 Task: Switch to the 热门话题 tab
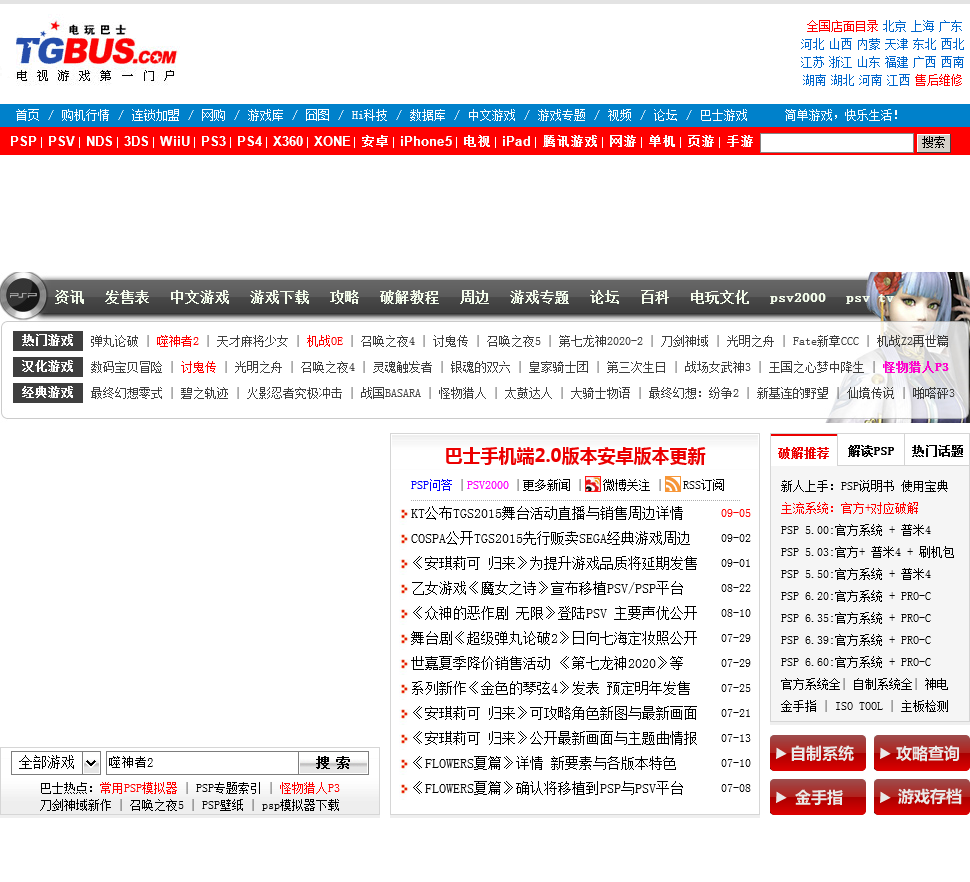point(937,452)
